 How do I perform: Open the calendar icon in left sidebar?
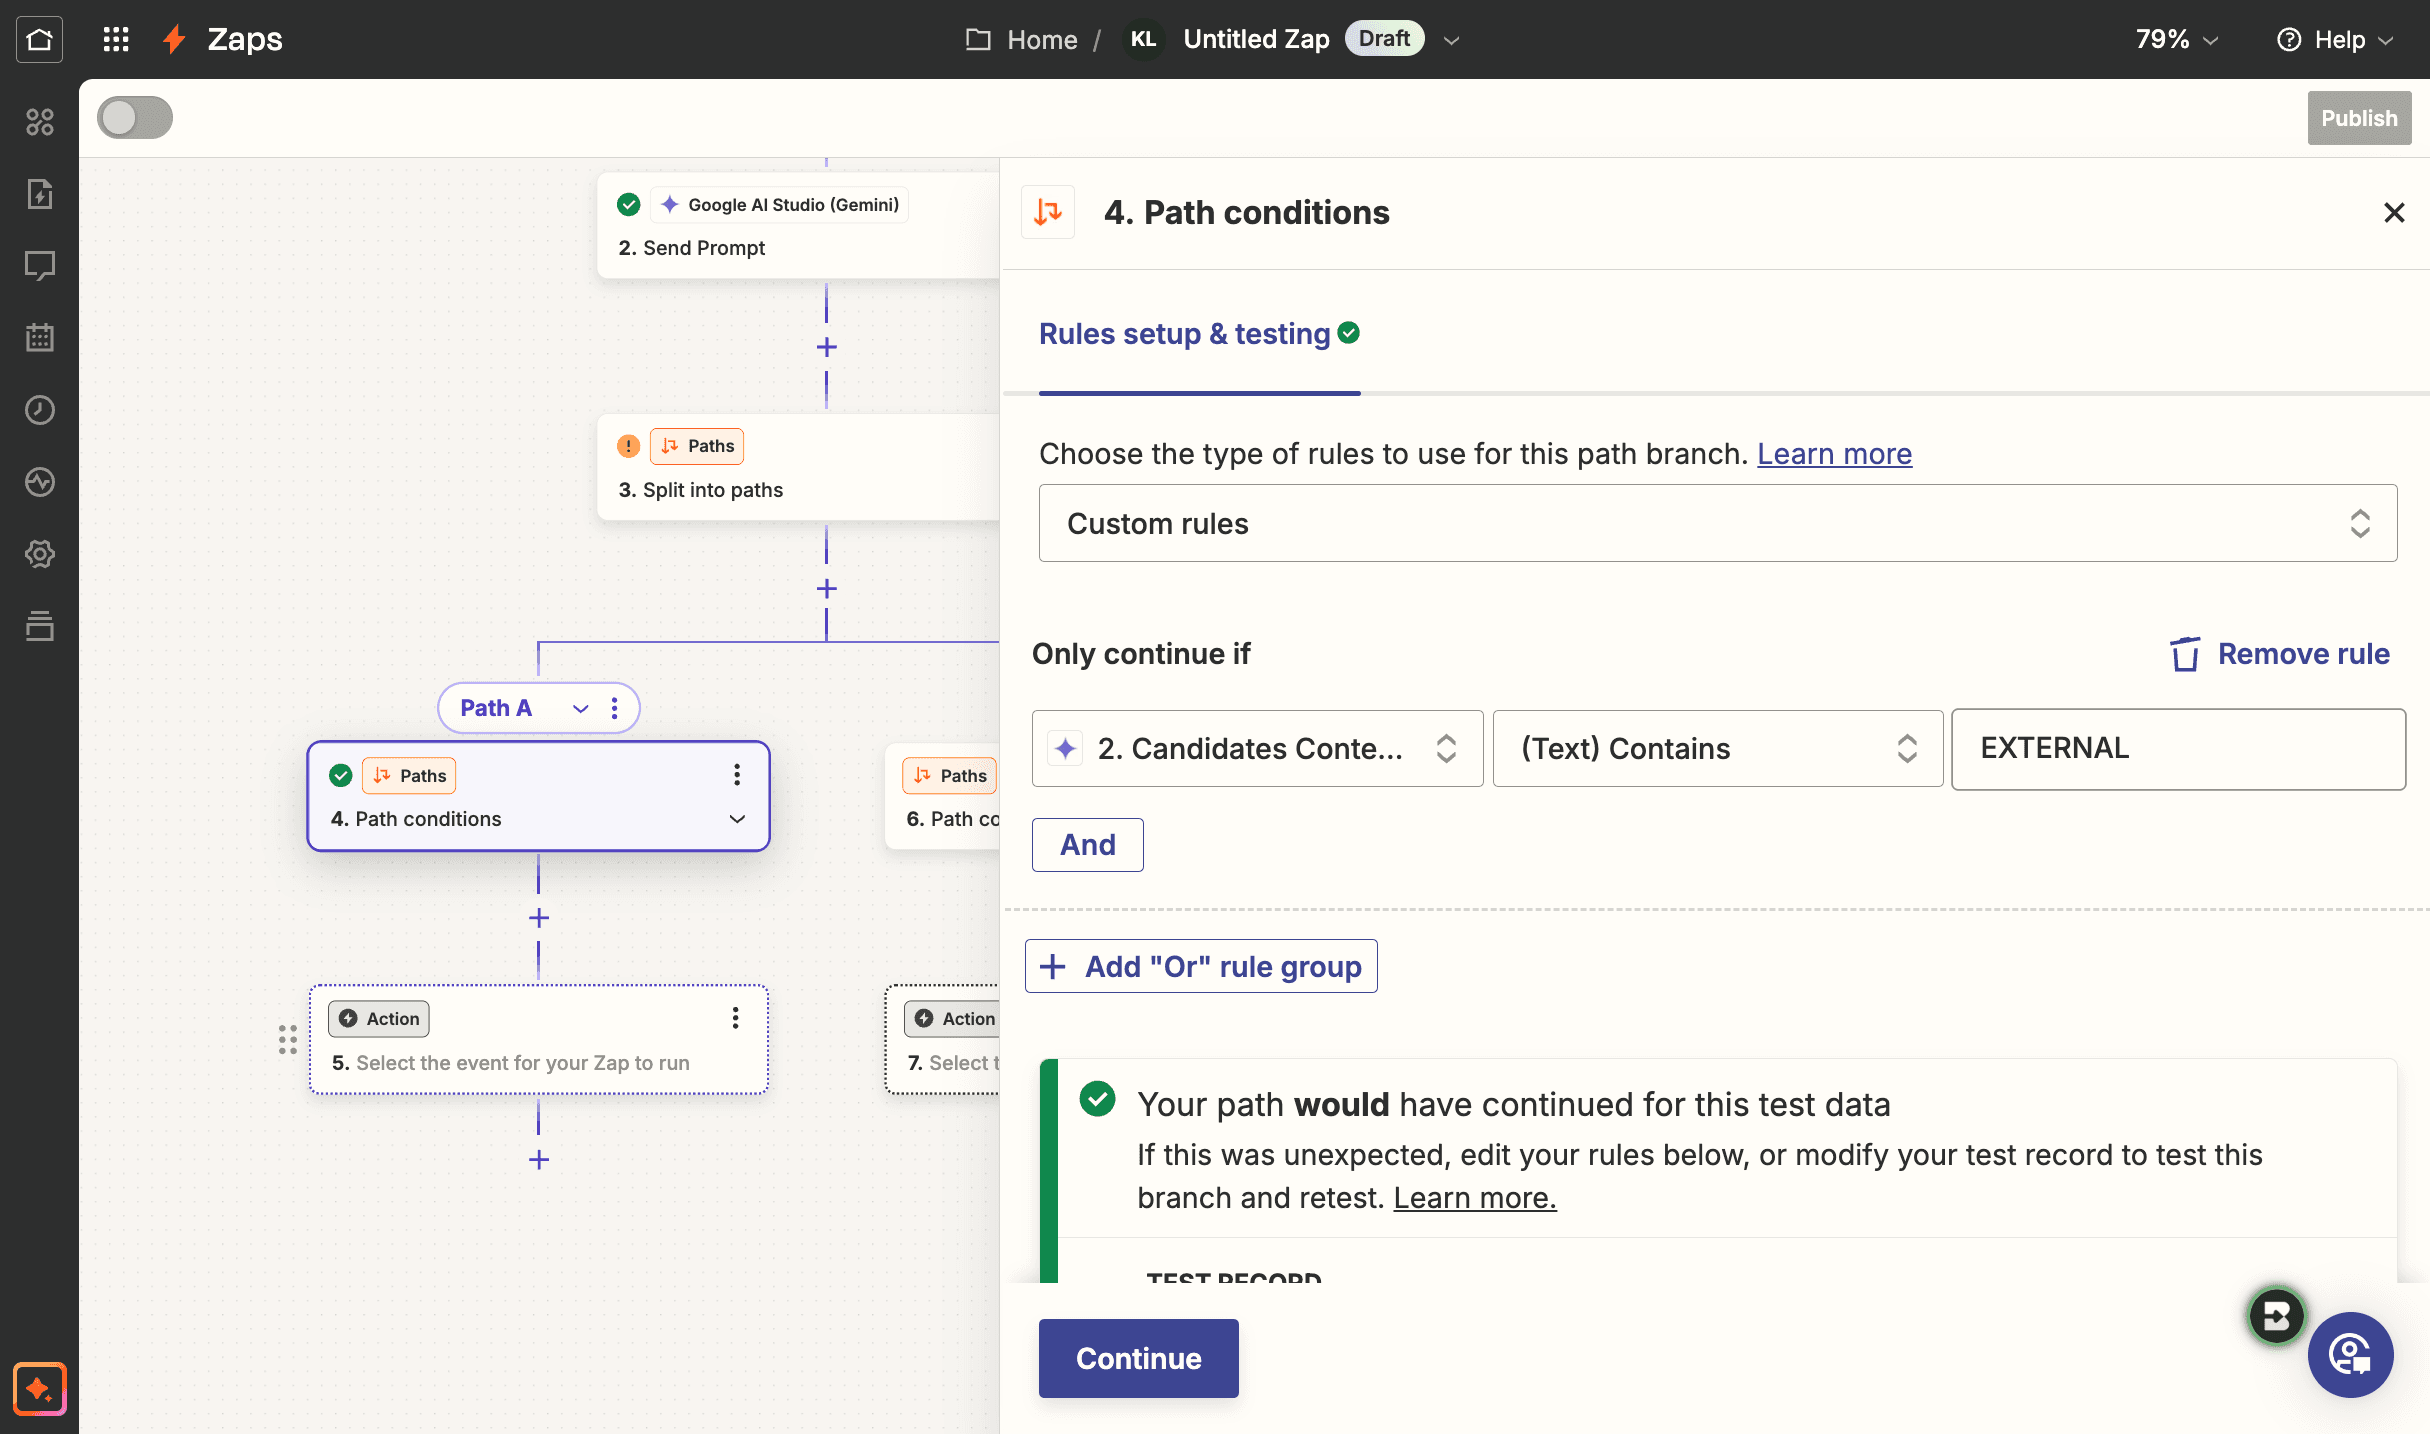coord(39,338)
